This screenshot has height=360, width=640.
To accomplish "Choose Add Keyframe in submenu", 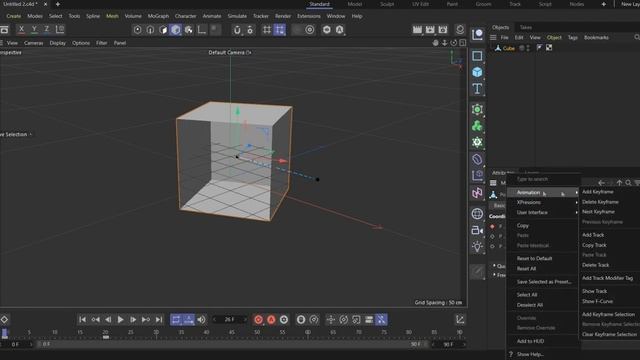I will [598, 192].
